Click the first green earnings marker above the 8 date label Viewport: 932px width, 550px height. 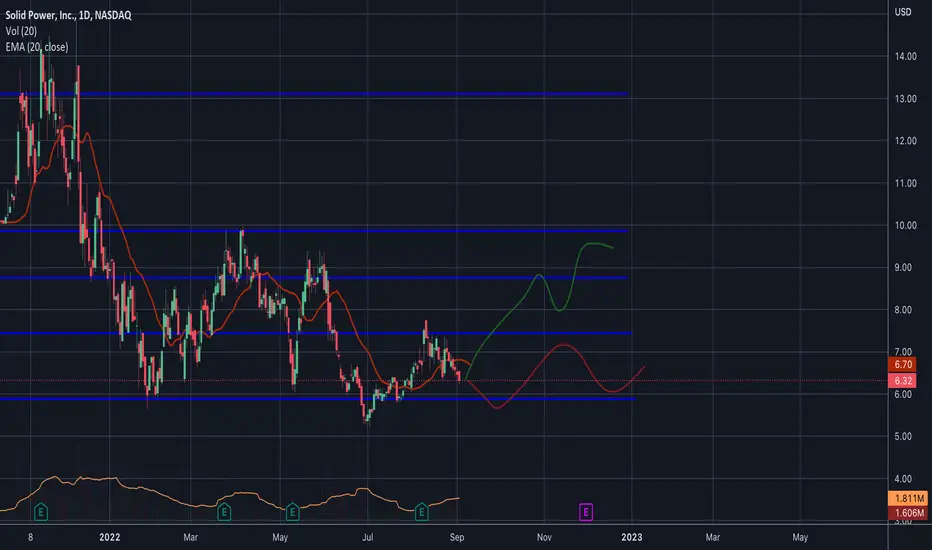coord(40,511)
